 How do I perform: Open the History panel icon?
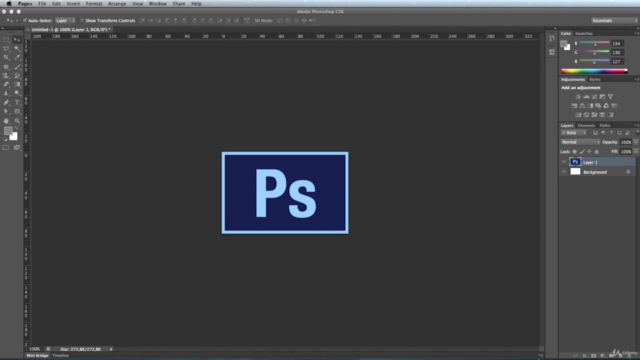[x=552, y=38]
